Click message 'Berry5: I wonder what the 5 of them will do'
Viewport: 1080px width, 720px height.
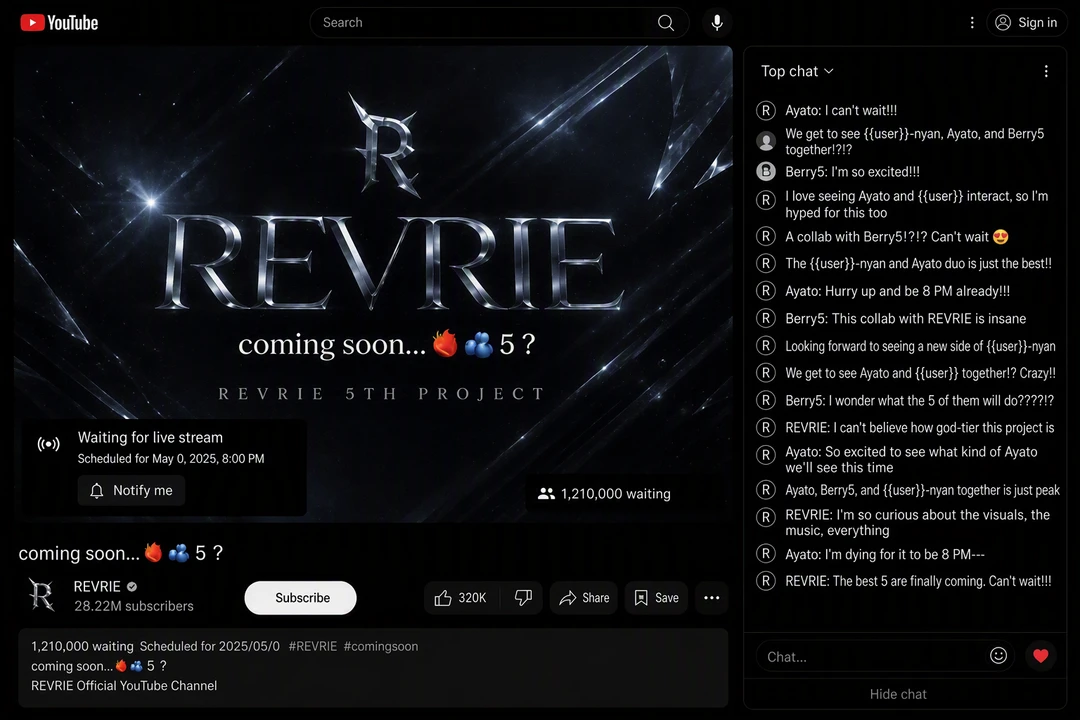point(919,400)
